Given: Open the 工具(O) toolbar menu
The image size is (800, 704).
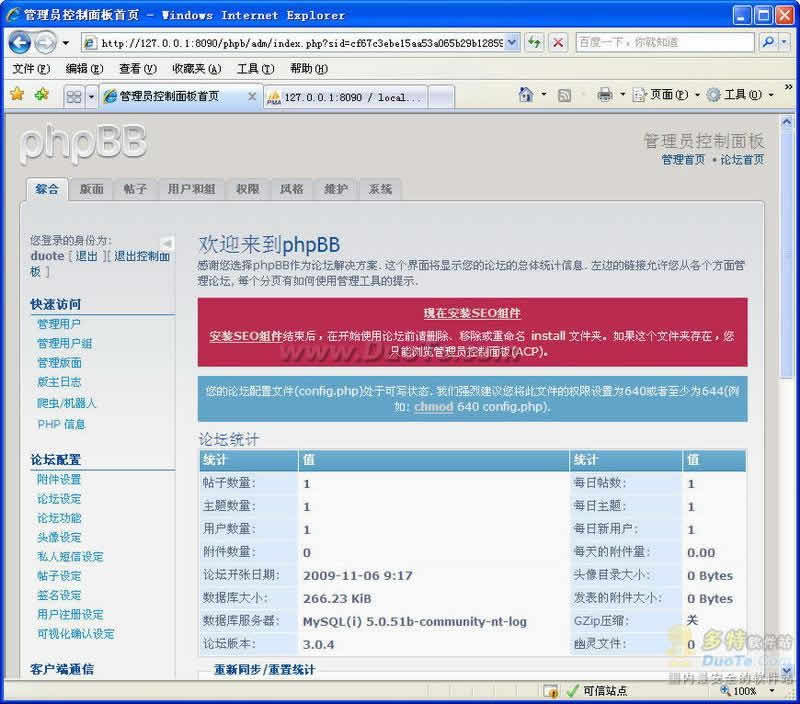Looking at the screenshot, I should click(739, 94).
